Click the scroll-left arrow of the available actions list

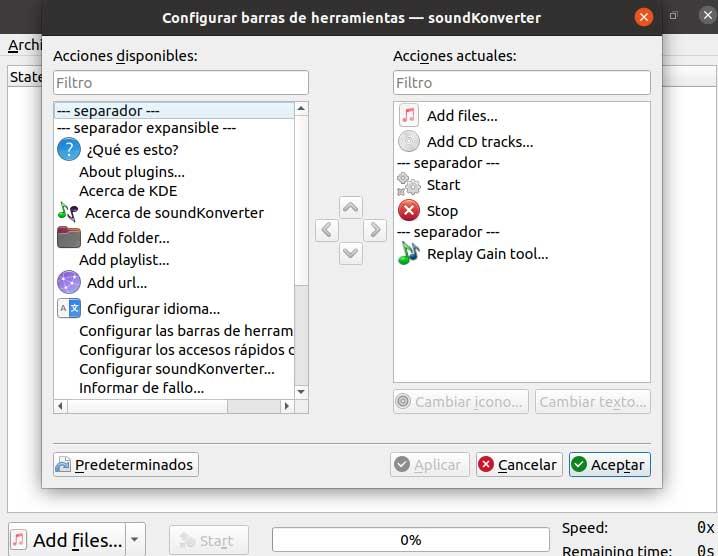coord(60,406)
